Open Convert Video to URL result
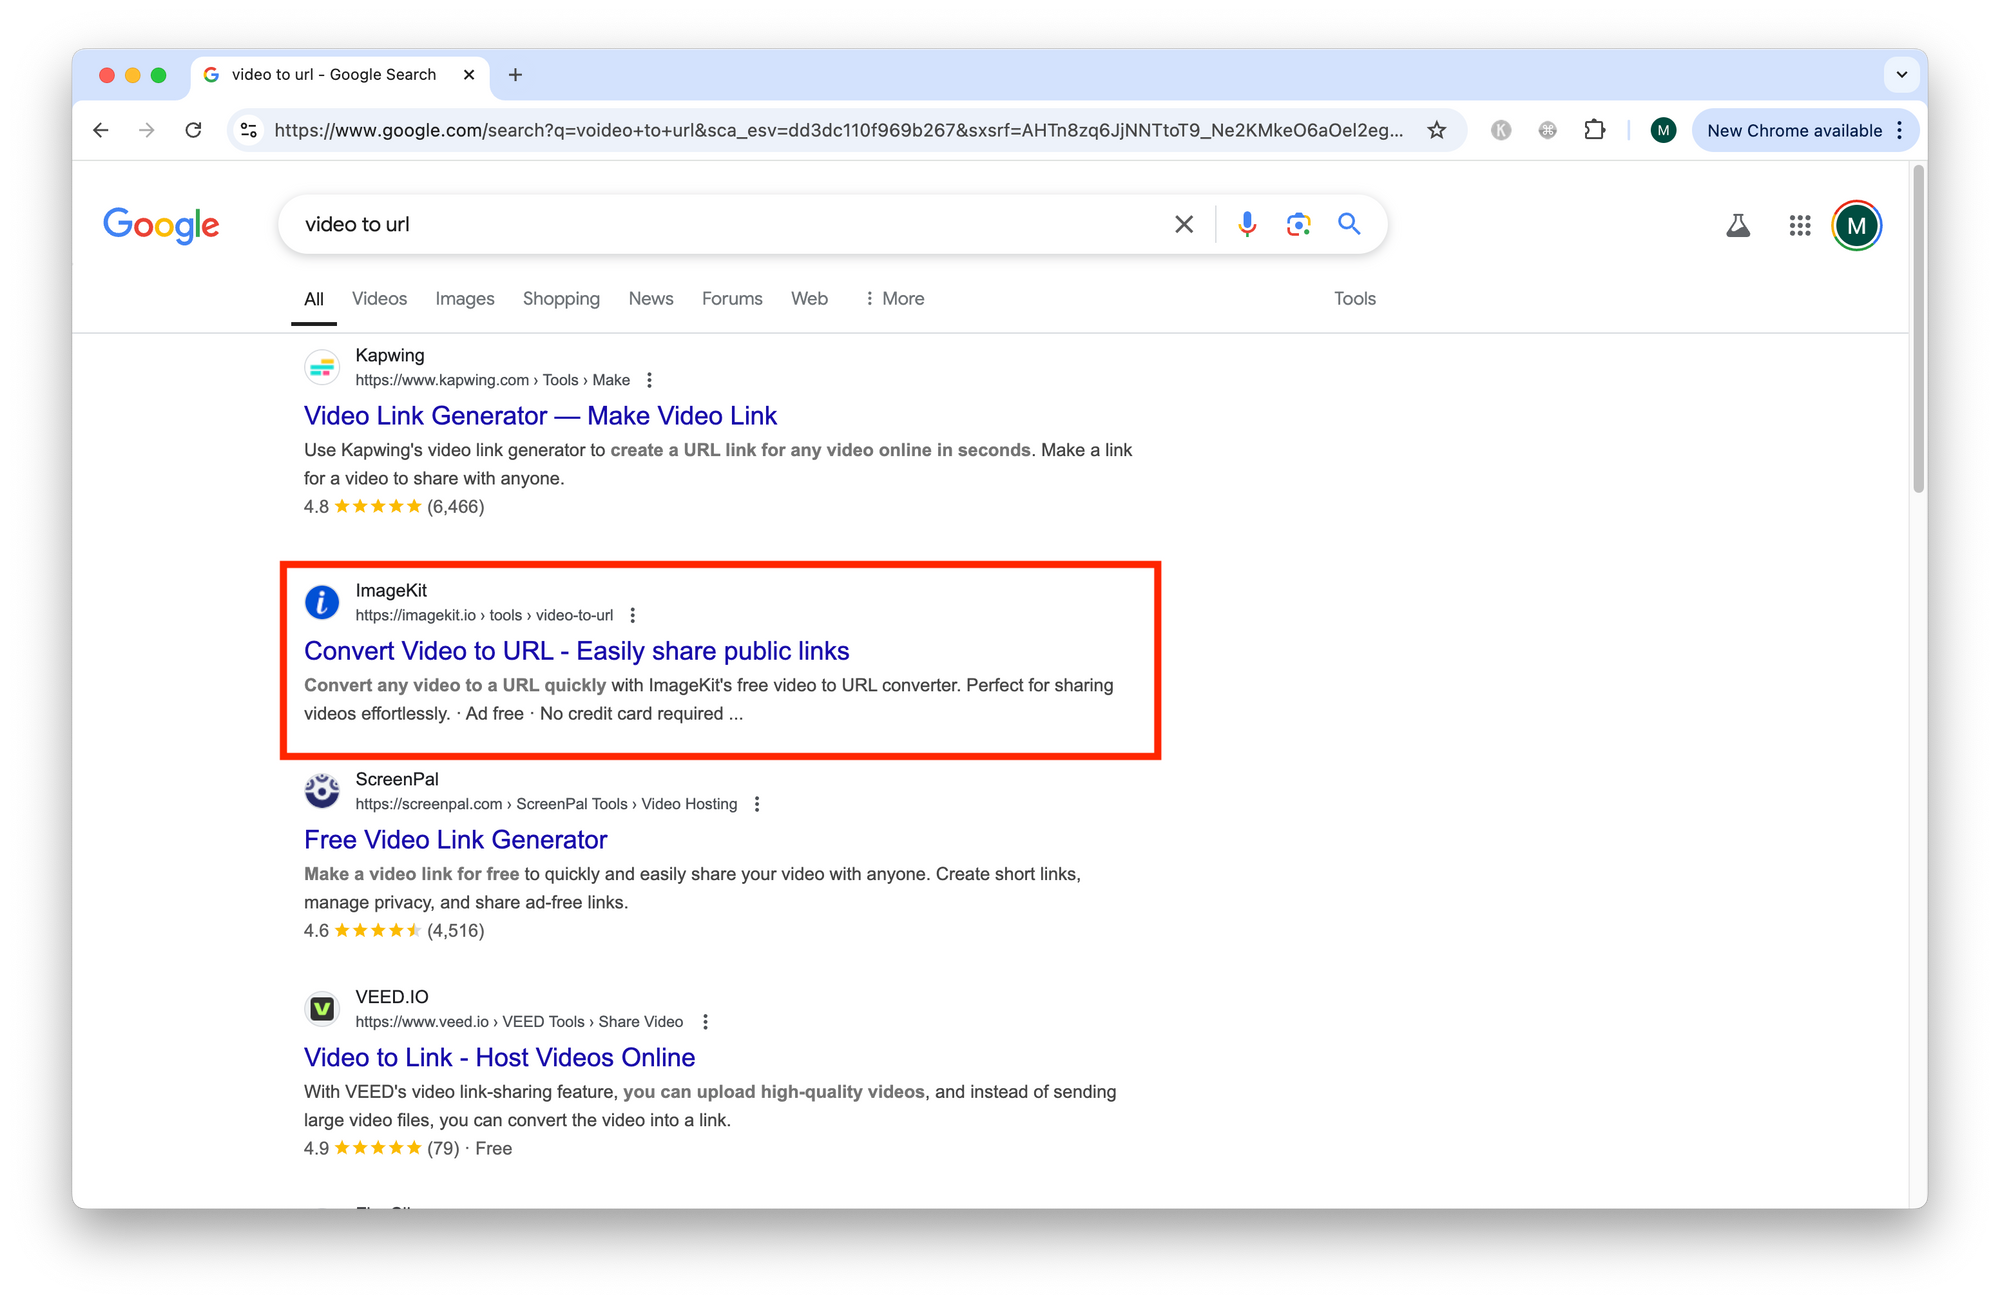Viewport: 2000px width, 1304px height. 577,651
